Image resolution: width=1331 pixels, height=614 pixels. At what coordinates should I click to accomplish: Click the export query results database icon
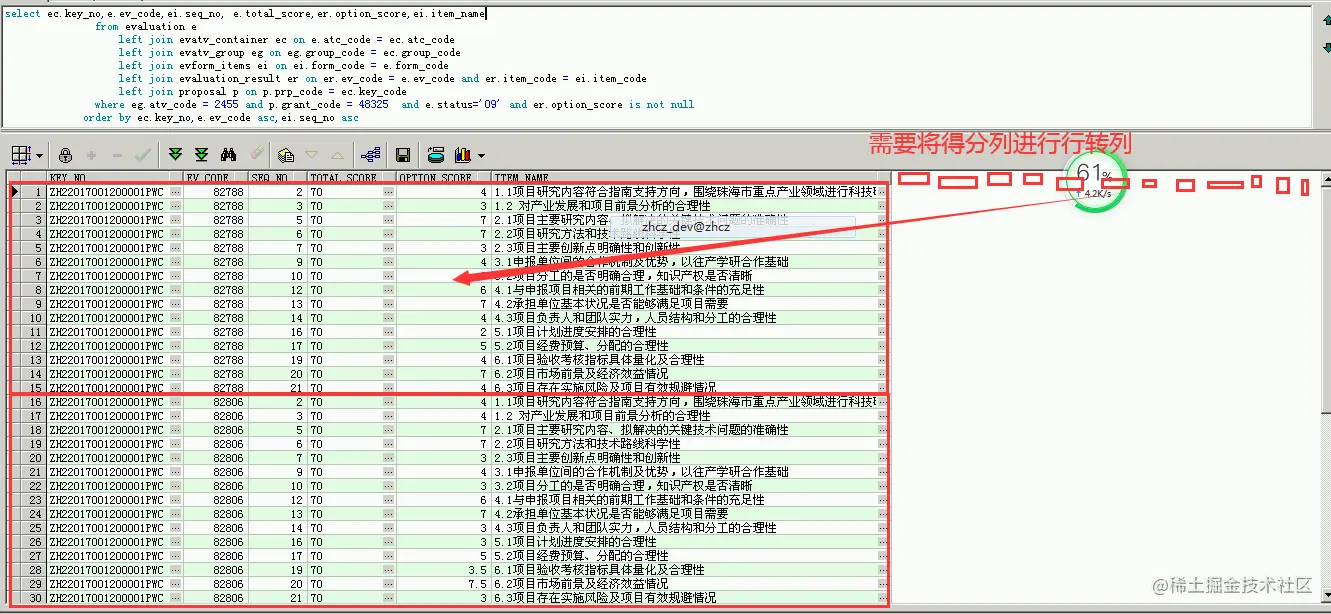pos(436,156)
